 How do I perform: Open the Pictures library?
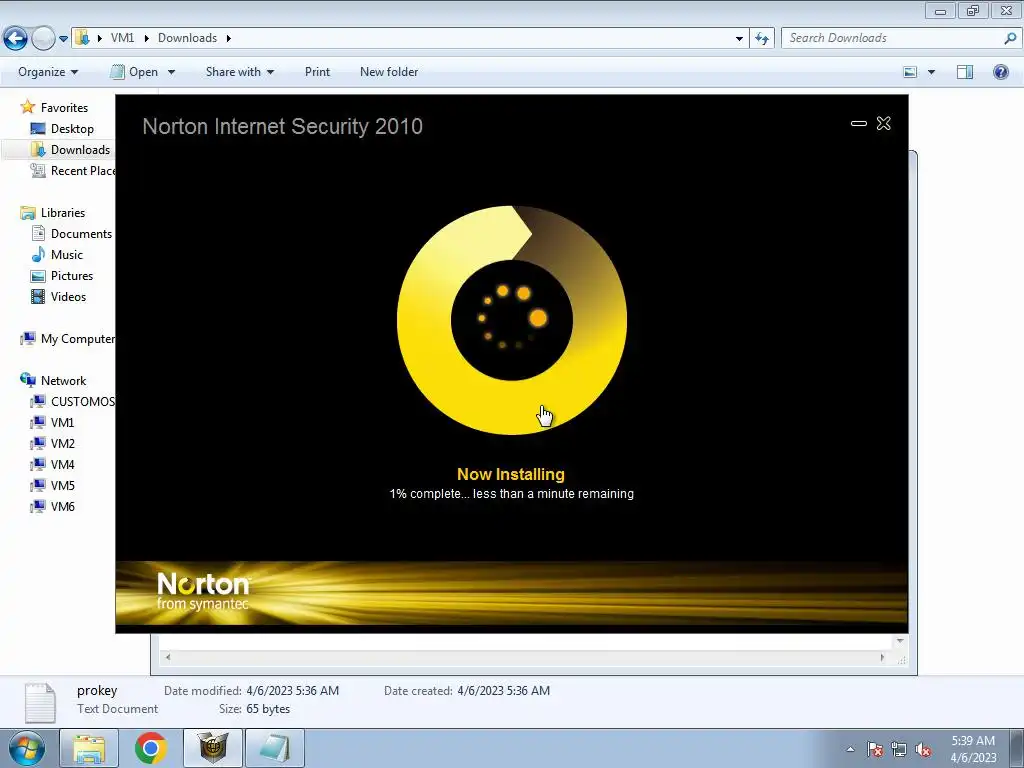(x=72, y=276)
